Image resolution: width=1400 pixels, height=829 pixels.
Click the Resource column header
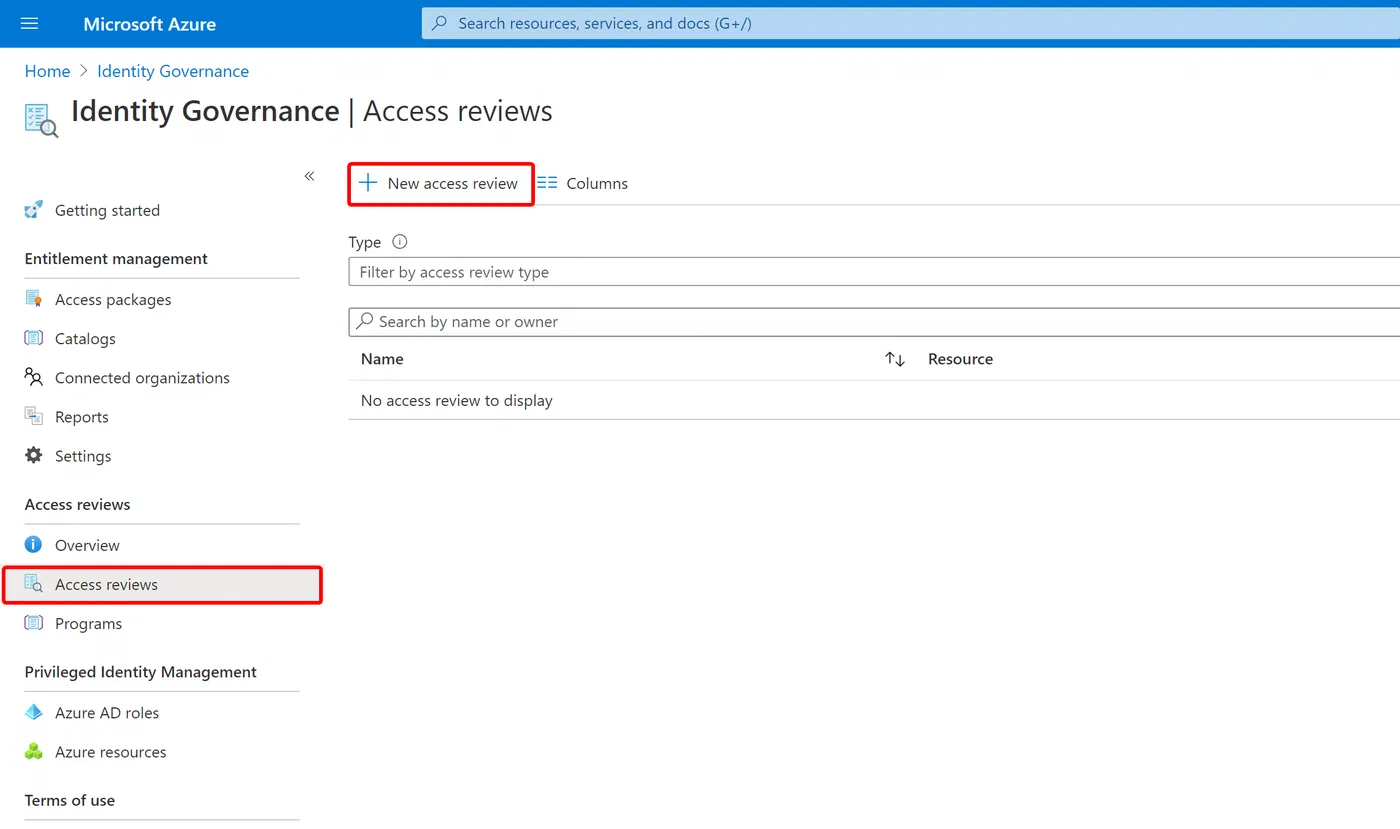tap(960, 359)
